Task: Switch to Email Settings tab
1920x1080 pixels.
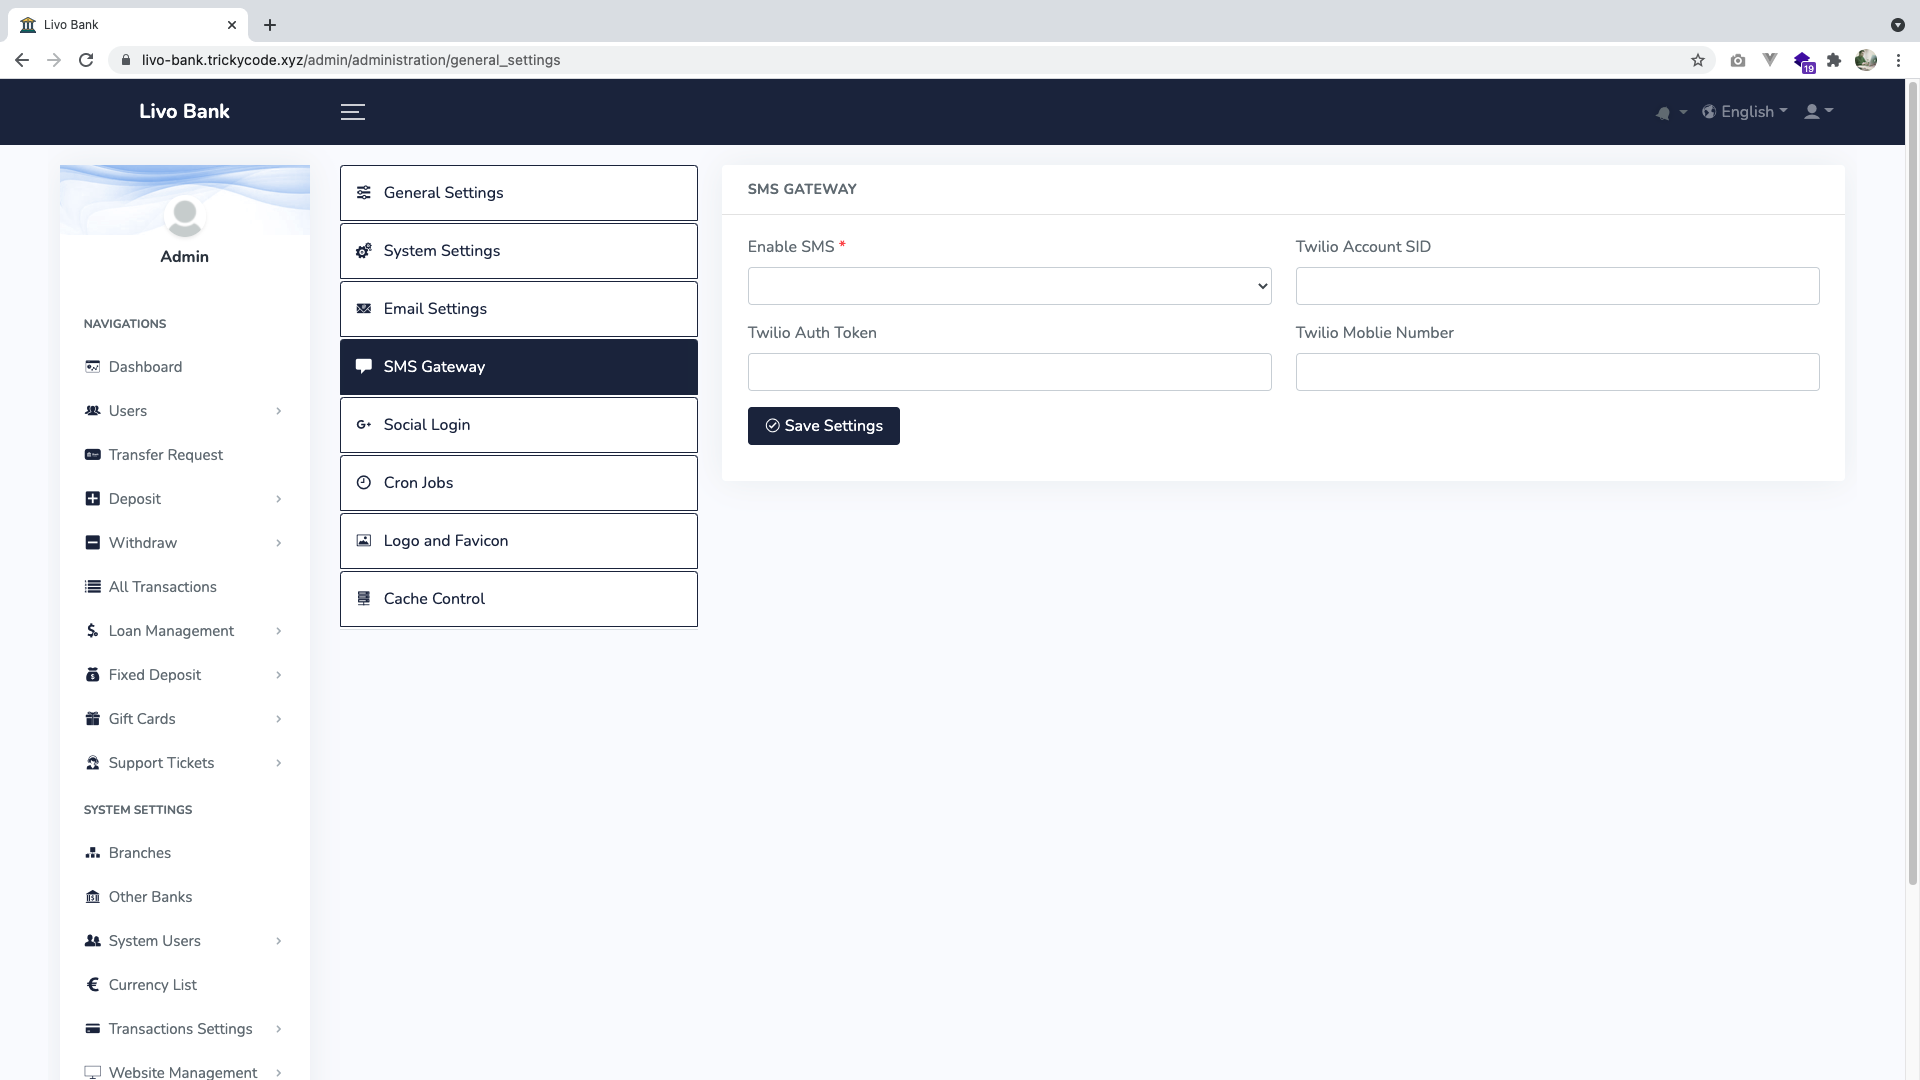Action: [x=518, y=309]
